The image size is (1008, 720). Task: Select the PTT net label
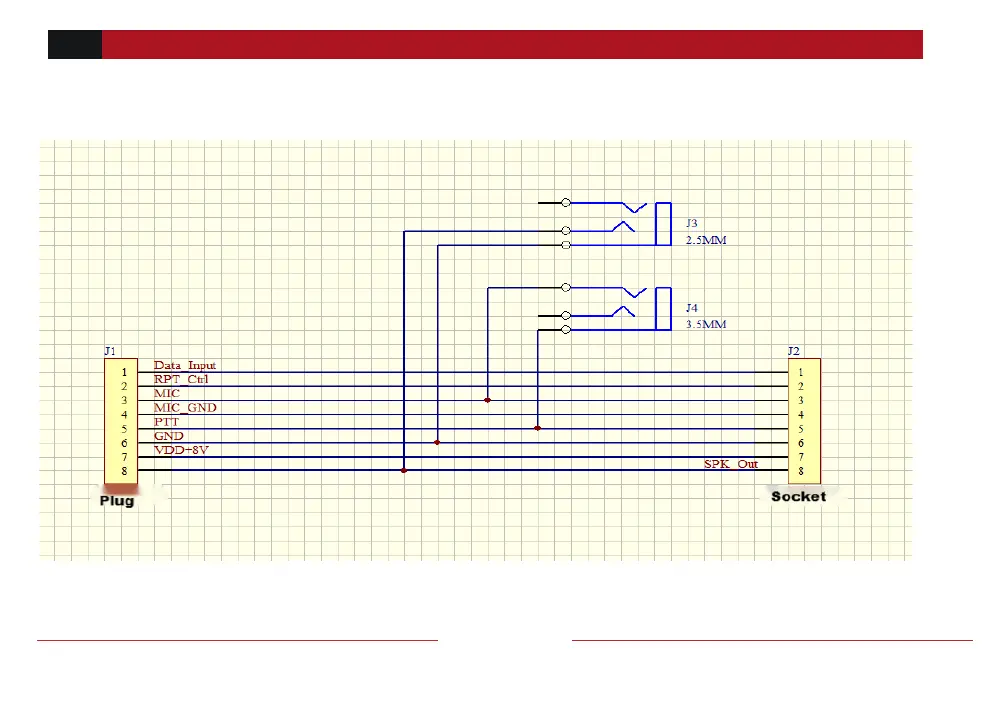coord(166,422)
